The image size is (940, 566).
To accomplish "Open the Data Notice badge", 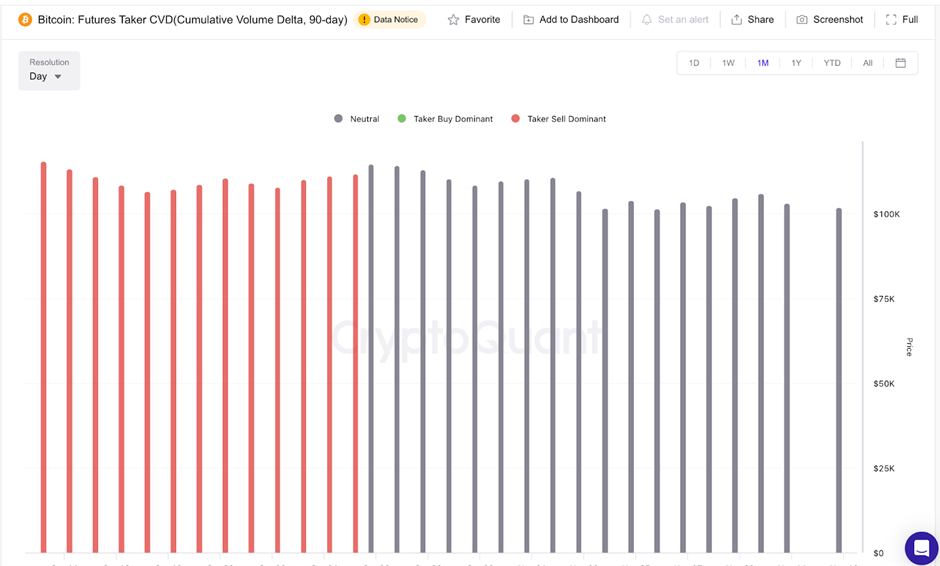I will 390,19.
